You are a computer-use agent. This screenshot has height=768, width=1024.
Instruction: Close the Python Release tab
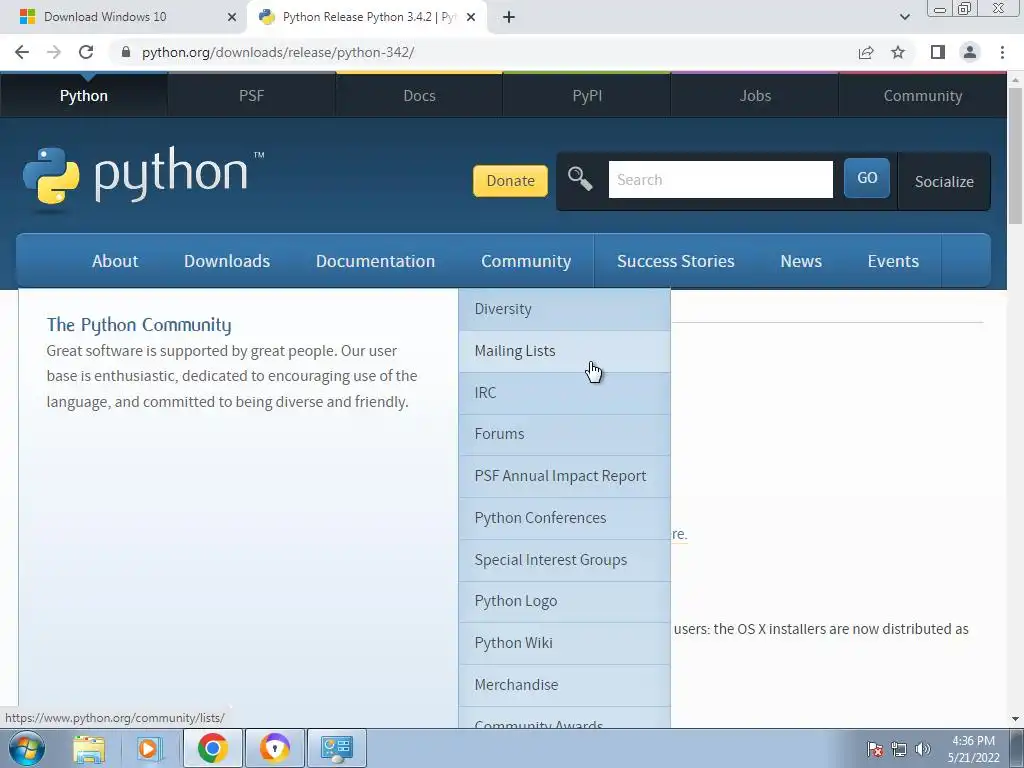(471, 17)
